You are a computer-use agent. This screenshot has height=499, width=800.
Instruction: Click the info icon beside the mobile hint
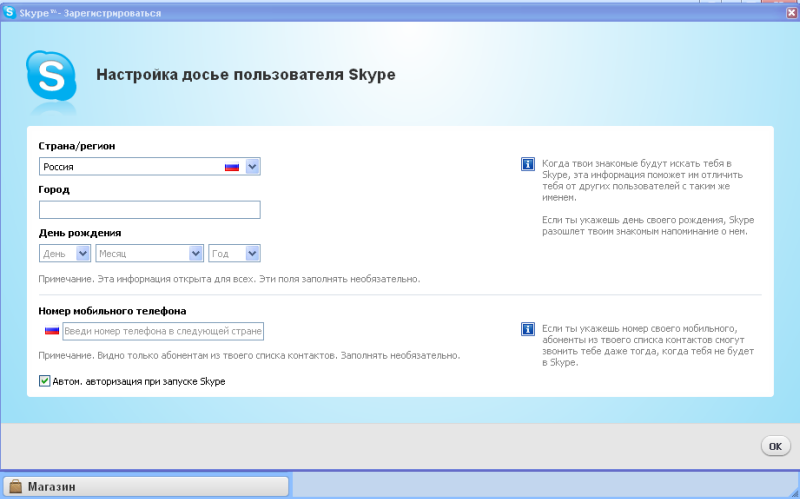(528, 329)
